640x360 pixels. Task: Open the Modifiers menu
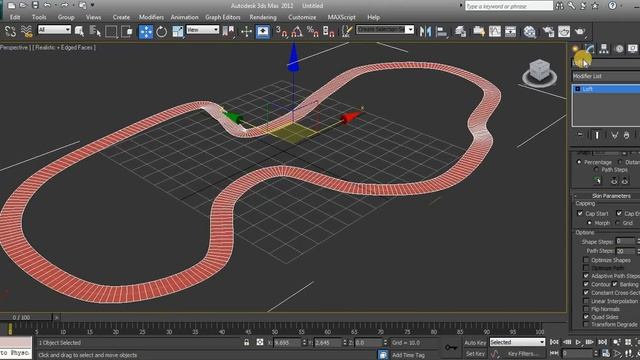[151, 17]
